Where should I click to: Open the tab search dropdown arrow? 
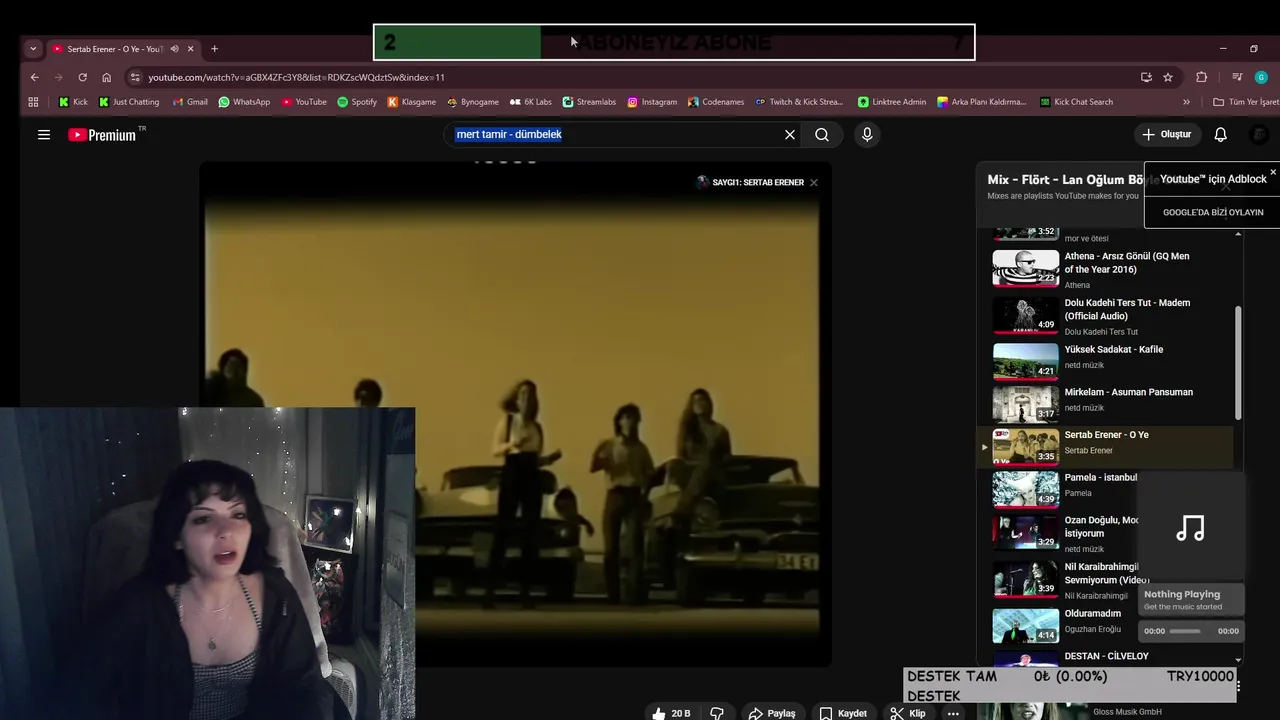(33, 48)
